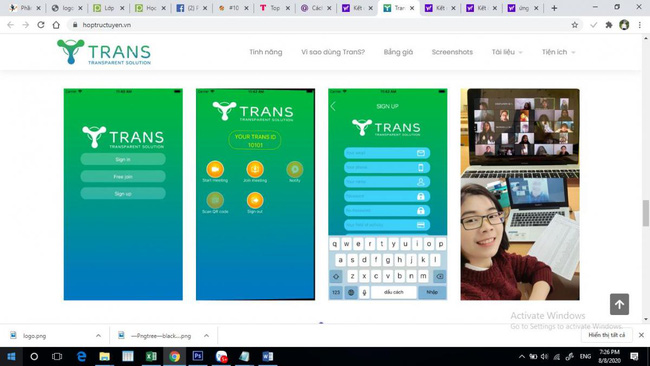Go to the Tính năng menu item
The width and height of the screenshot is (650, 366).
[266, 52]
